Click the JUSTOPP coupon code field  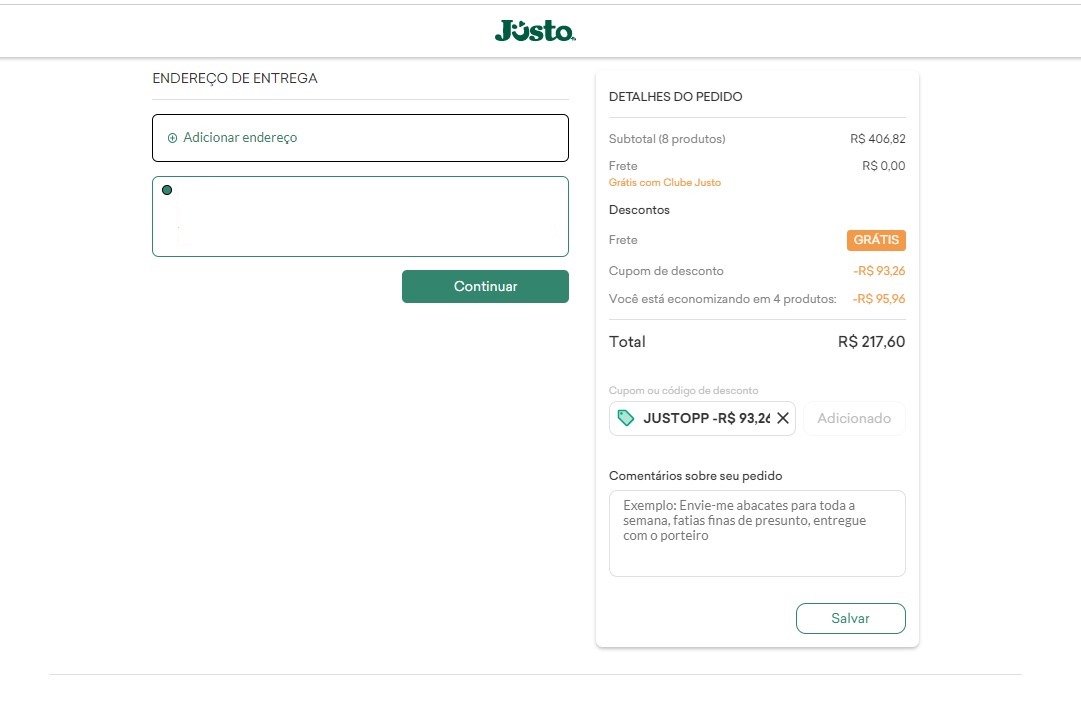coord(702,418)
